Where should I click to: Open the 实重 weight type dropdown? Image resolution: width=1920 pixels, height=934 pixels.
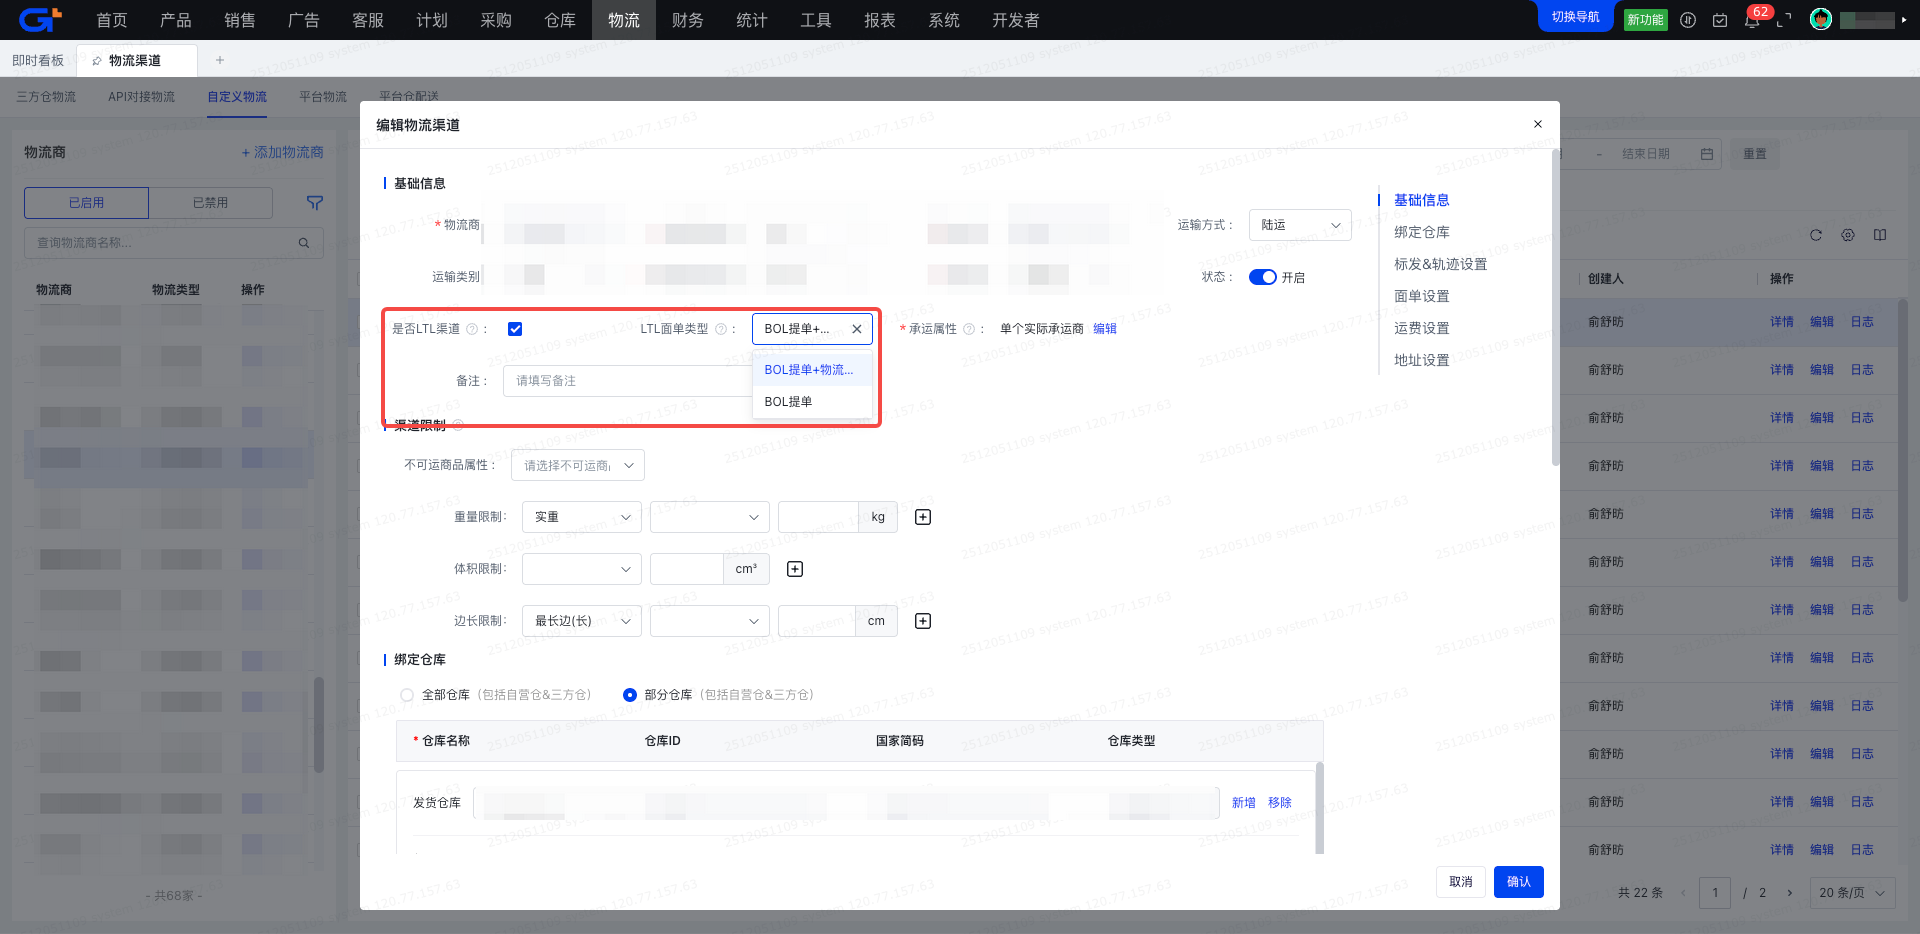tap(582, 517)
